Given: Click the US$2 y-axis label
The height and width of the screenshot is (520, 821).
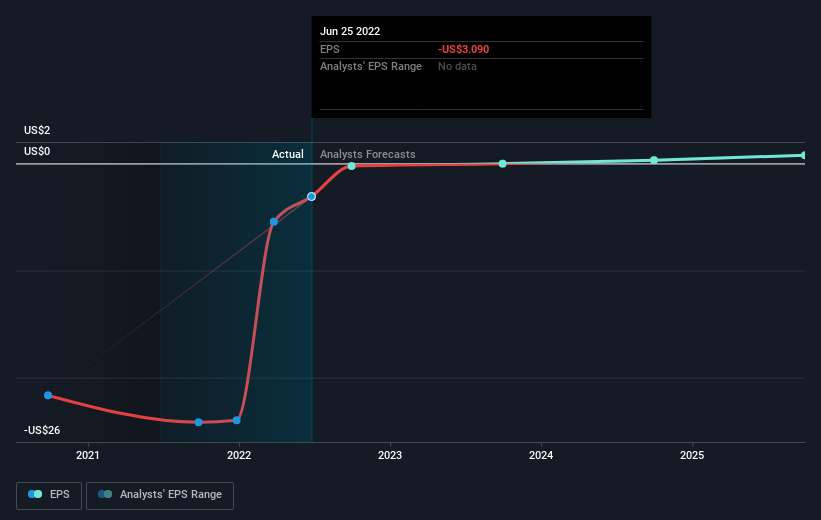Looking at the screenshot, I should [37, 130].
